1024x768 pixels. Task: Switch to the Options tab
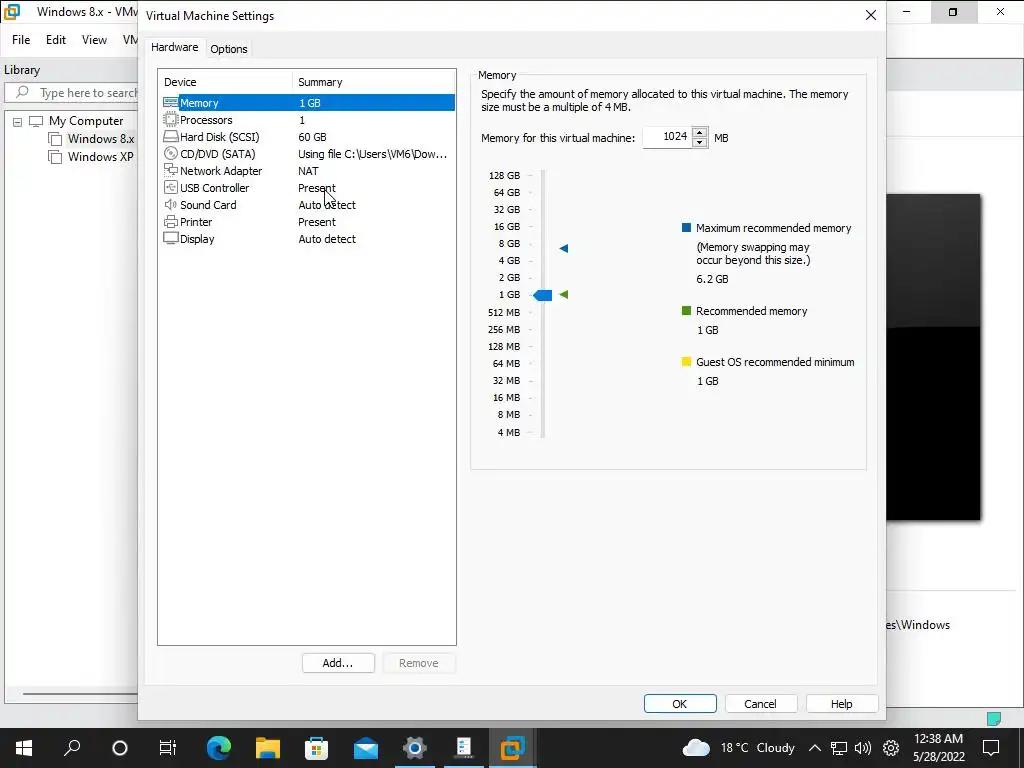[229, 49]
